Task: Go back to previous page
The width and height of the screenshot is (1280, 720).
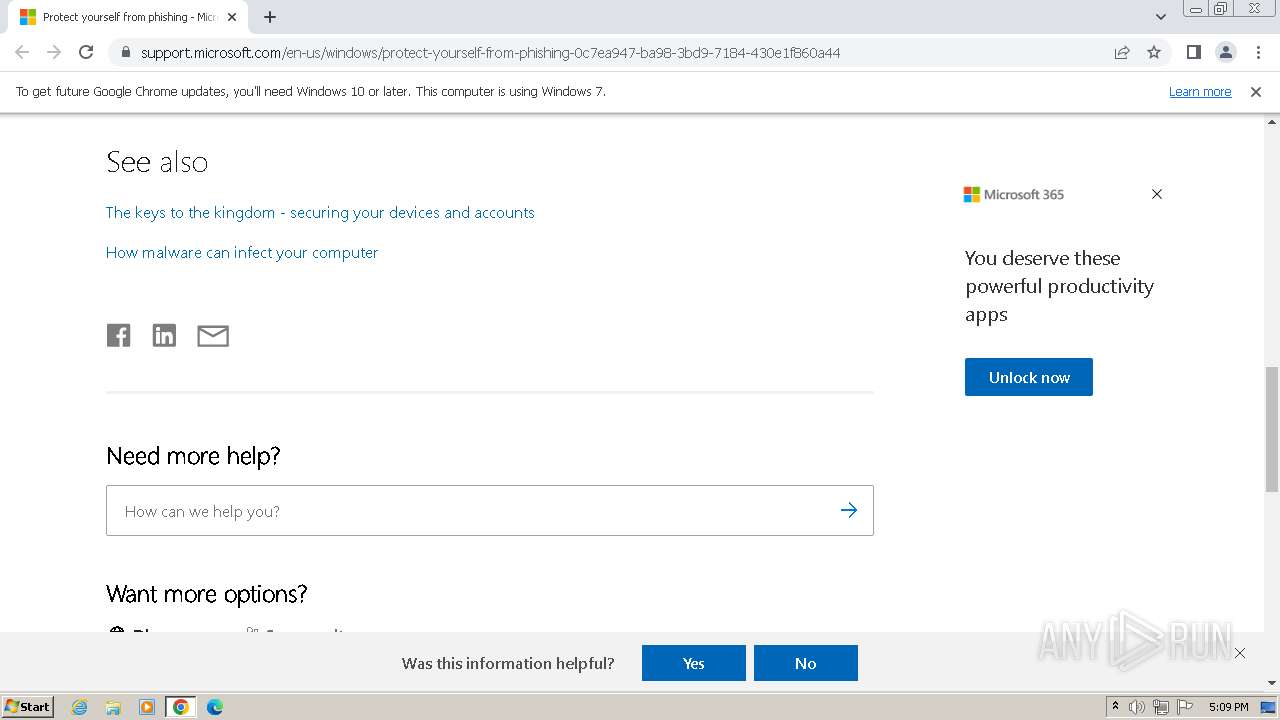Action: [x=22, y=52]
